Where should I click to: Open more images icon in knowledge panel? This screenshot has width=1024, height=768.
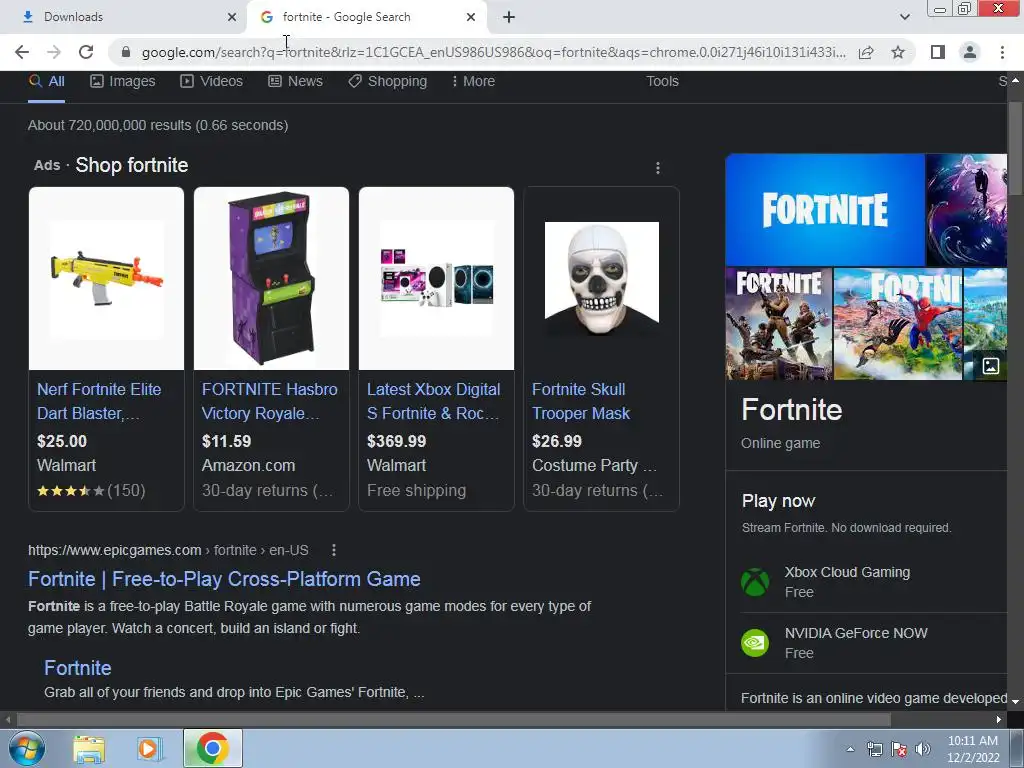991,366
